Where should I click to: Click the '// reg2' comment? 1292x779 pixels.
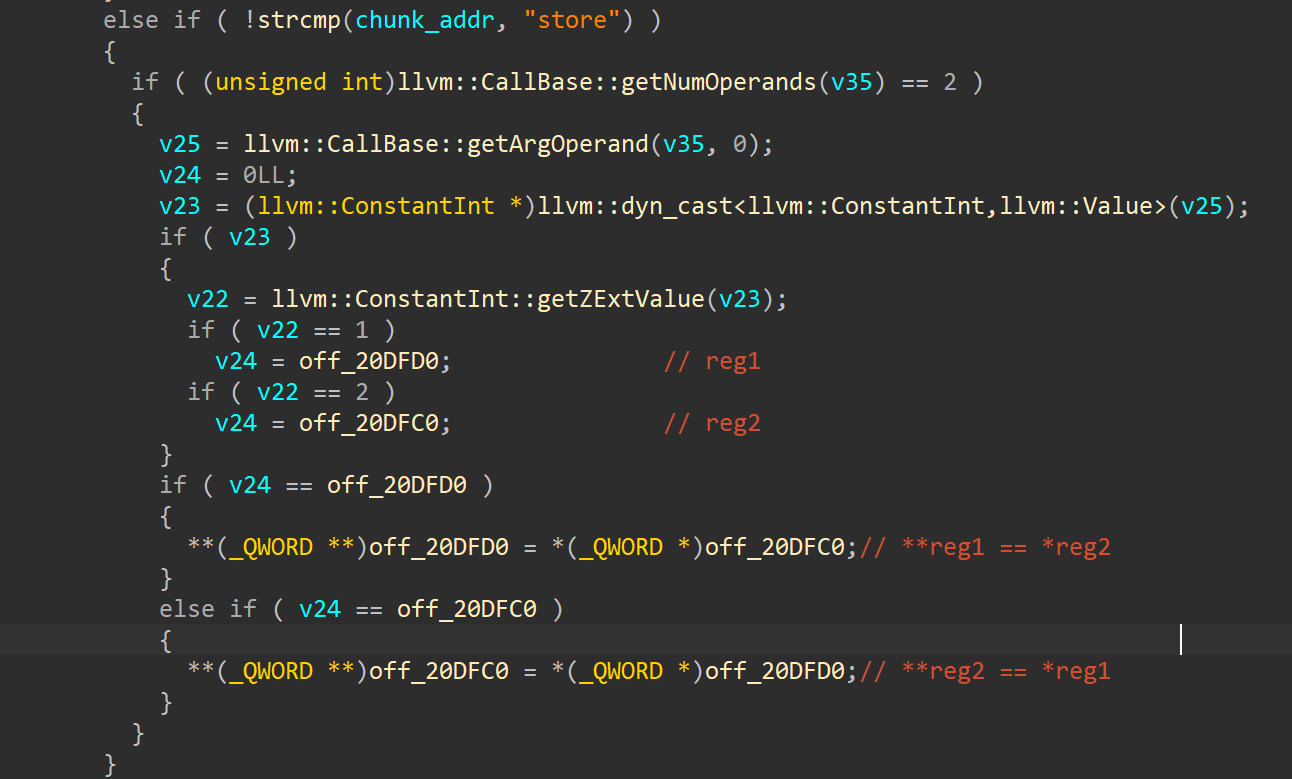pyautogui.click(x=712, y=423)
